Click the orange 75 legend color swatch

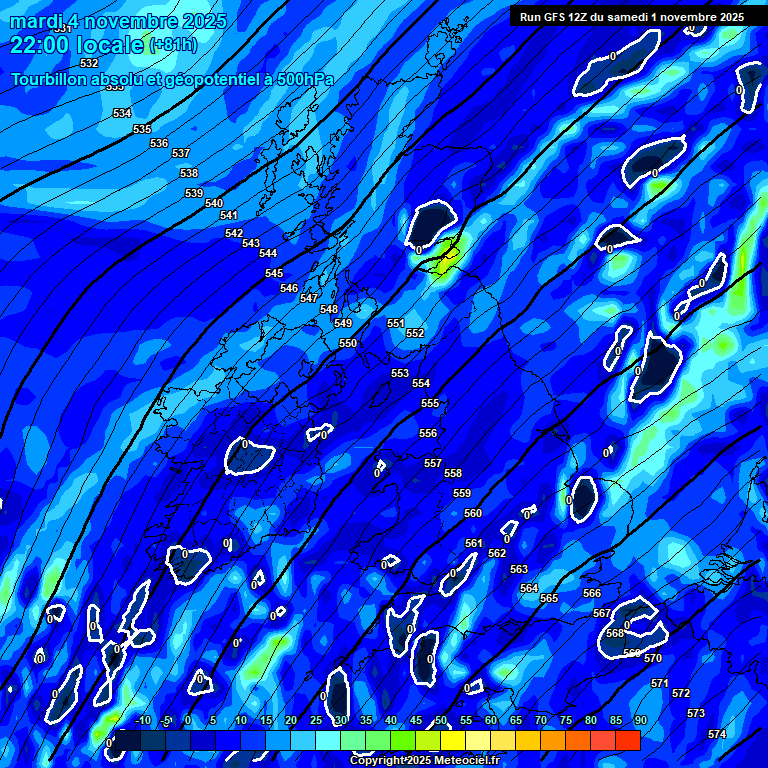tap(553, 741)
